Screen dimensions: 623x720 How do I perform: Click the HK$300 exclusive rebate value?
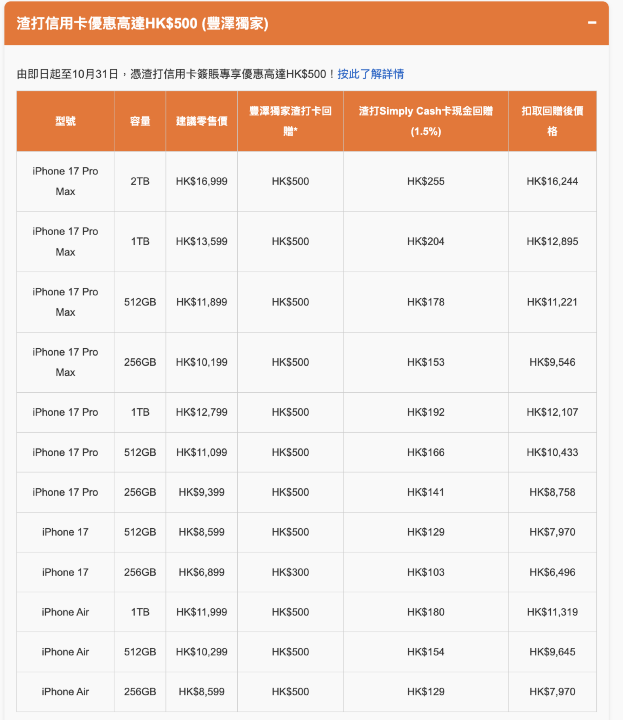pyautogui.click(x=290, y=572)
